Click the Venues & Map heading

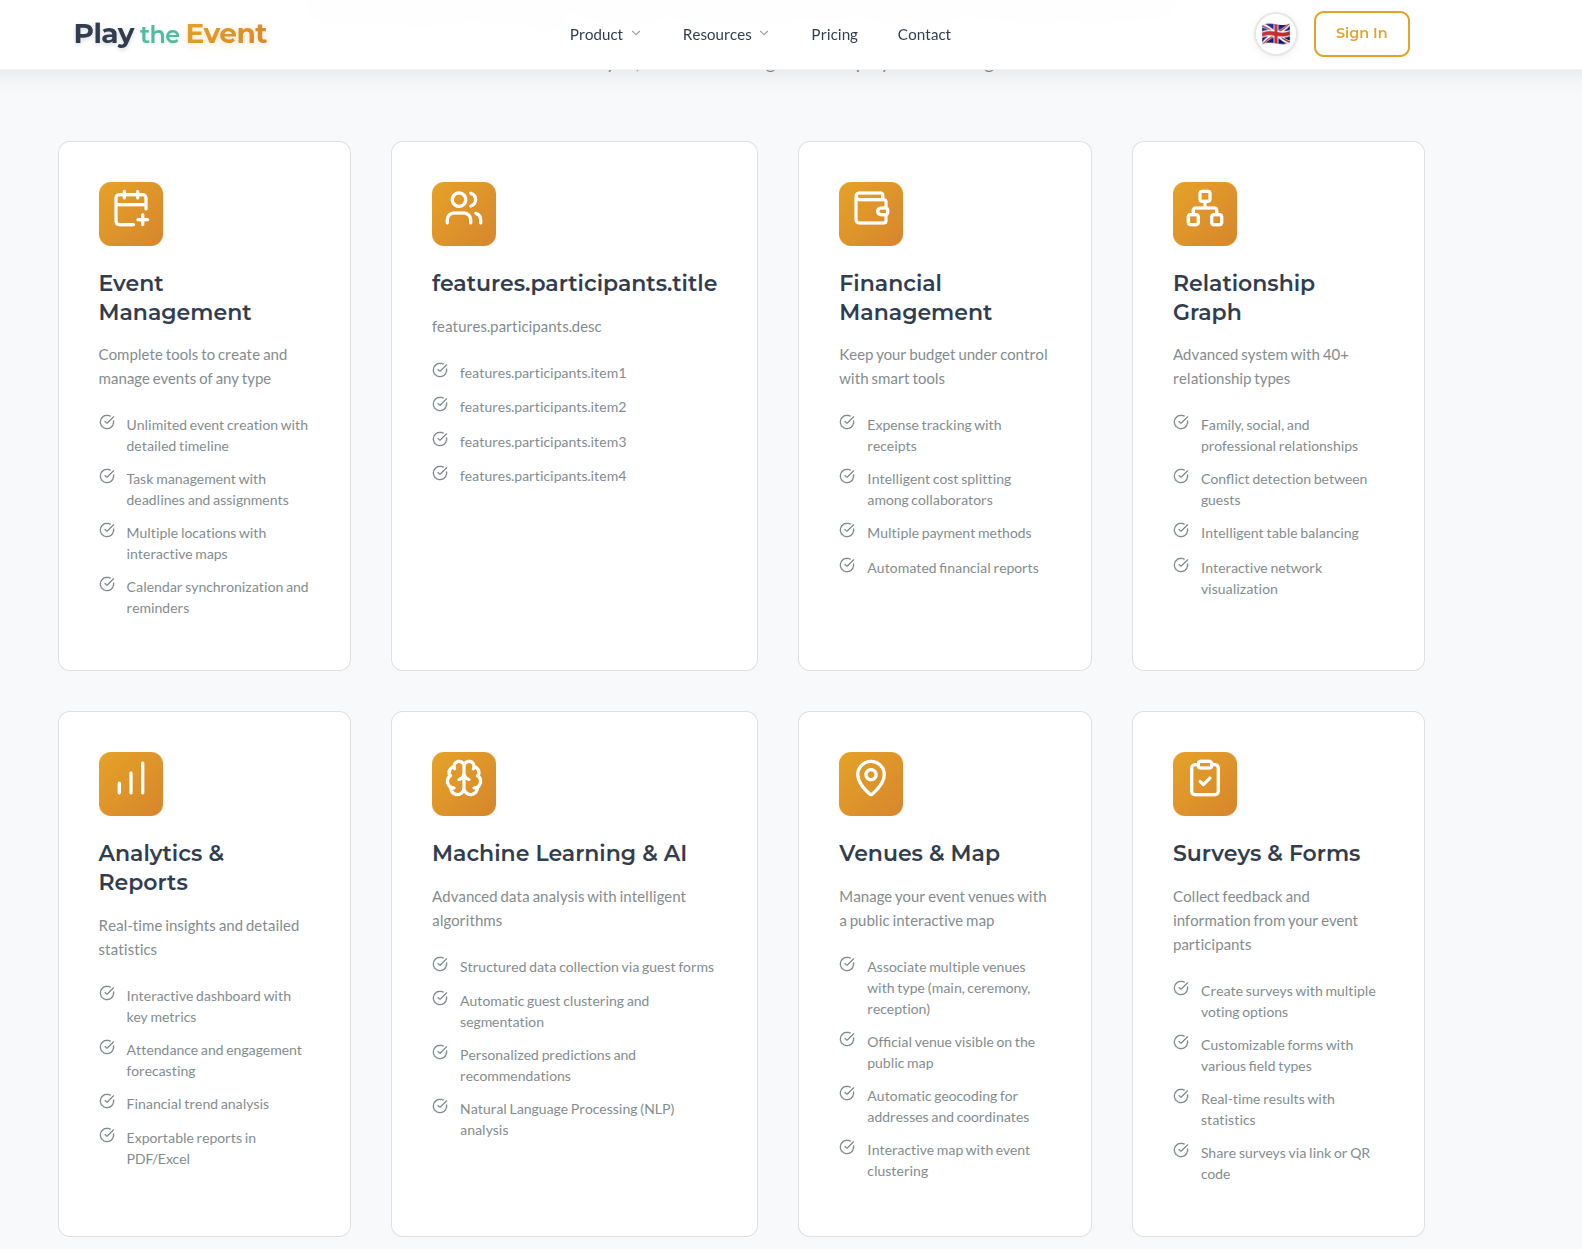point(919,853)
